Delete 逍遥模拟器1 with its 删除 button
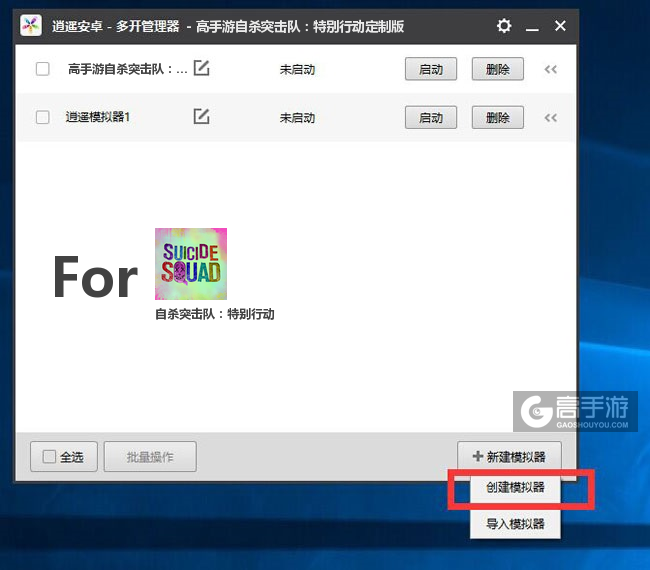 click(497, 118)
